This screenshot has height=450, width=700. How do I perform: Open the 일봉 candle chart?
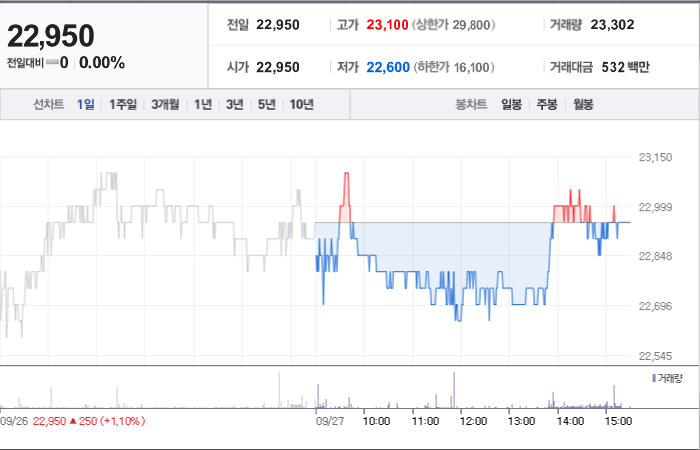coord(511,104)
